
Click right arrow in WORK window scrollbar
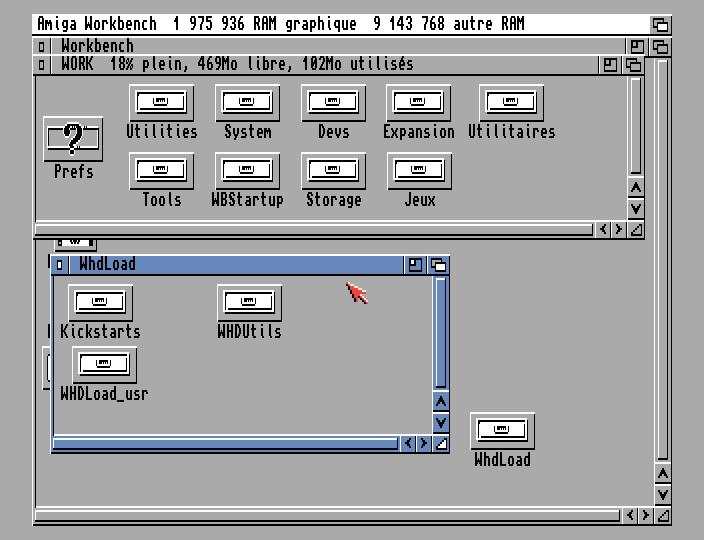coord(618,229)
